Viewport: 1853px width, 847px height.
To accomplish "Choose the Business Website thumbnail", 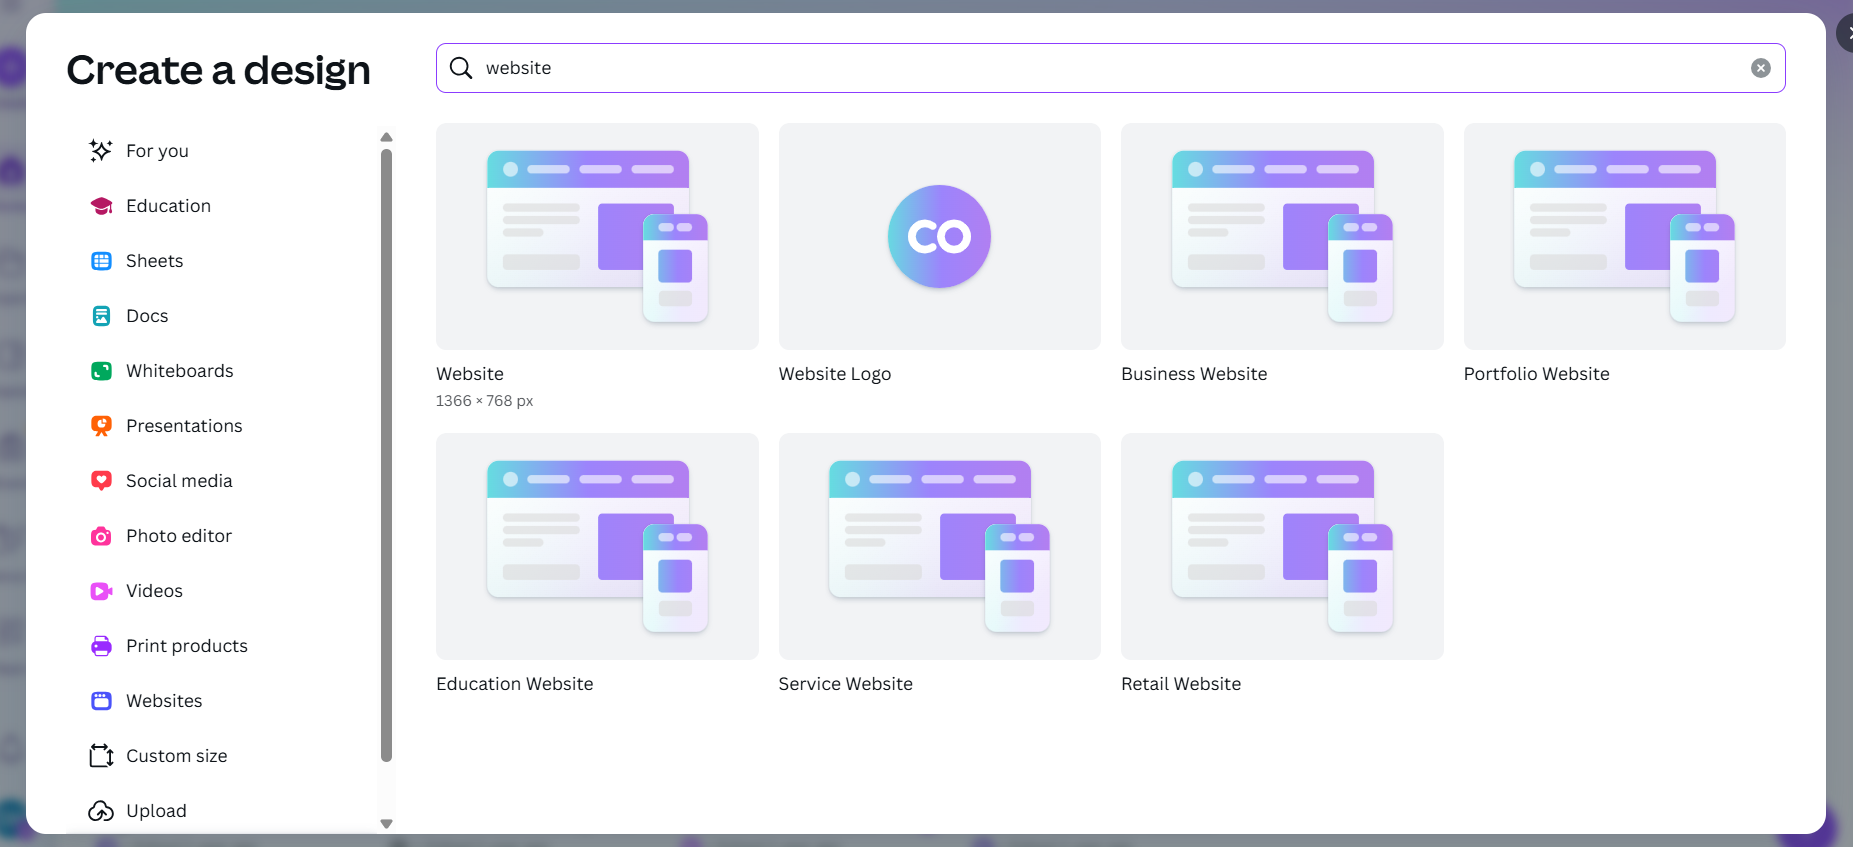I will point(1282,237).
